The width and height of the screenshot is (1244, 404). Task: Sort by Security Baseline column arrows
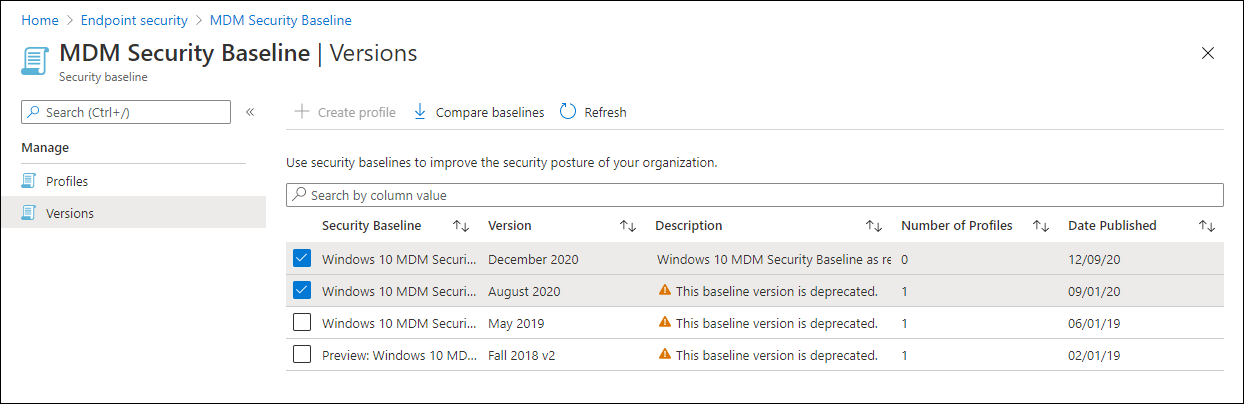click(x=461, y=226)
